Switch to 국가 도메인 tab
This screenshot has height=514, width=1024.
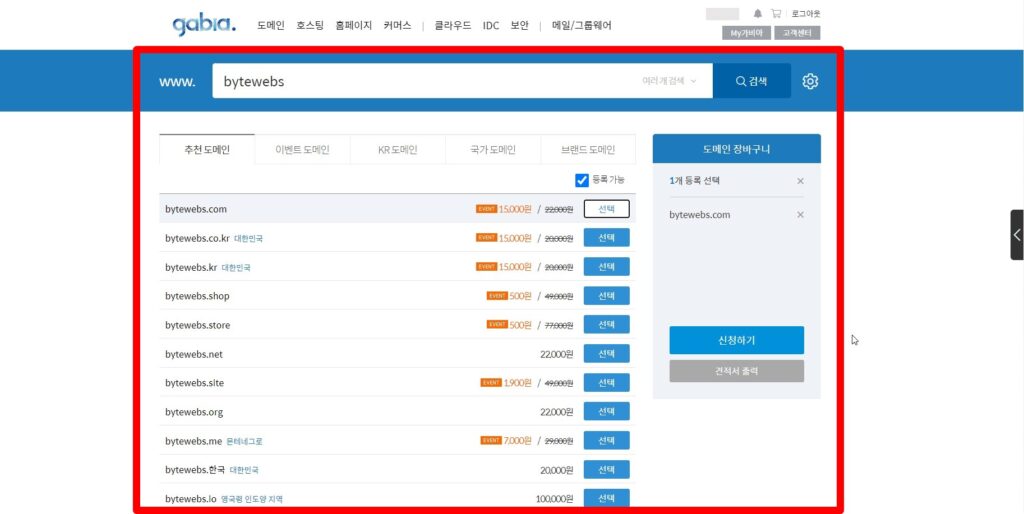[493, 150]
